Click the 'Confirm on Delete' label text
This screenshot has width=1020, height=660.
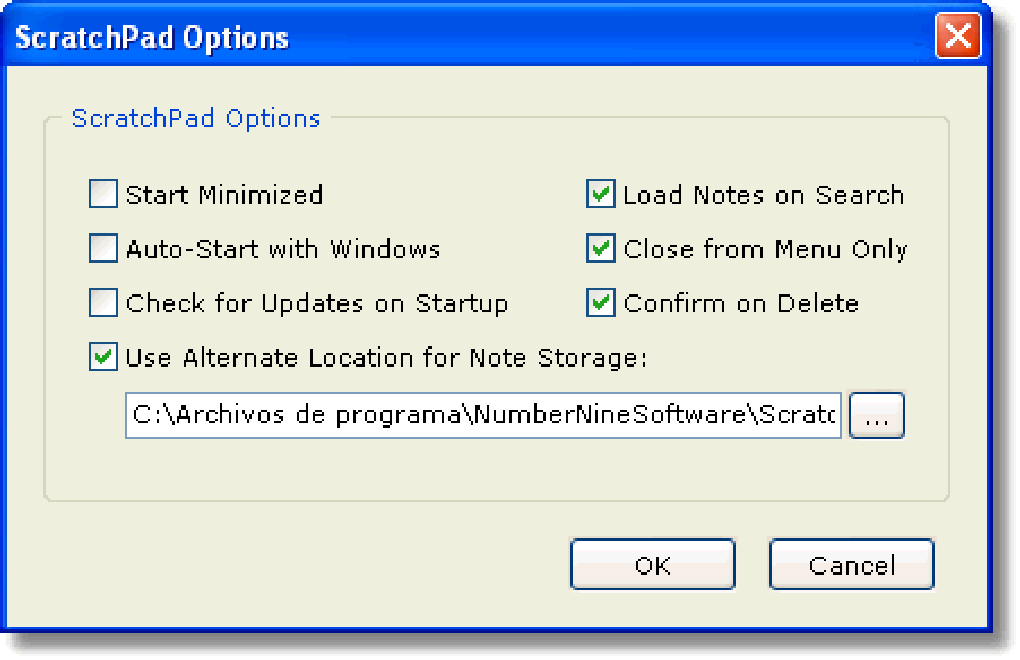tap(741, 304)
